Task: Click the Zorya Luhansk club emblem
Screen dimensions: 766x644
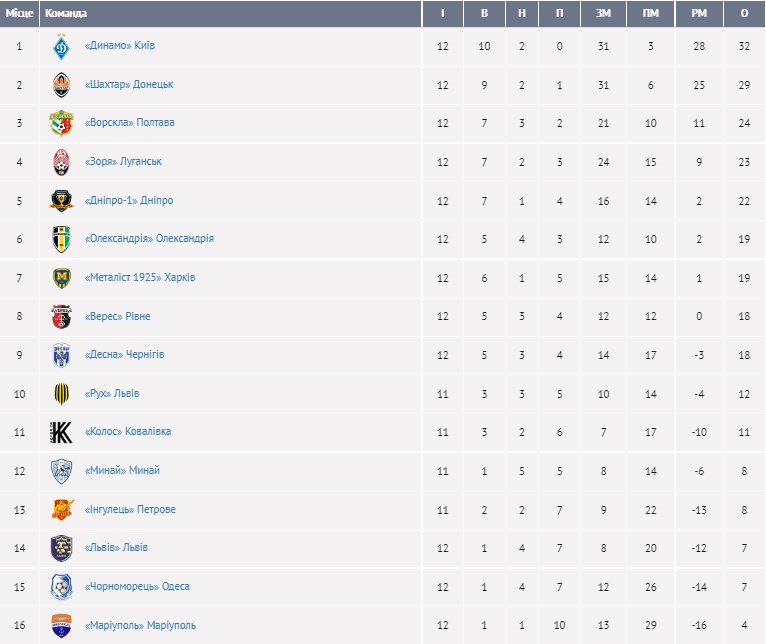Action: [x=62, y=162]
